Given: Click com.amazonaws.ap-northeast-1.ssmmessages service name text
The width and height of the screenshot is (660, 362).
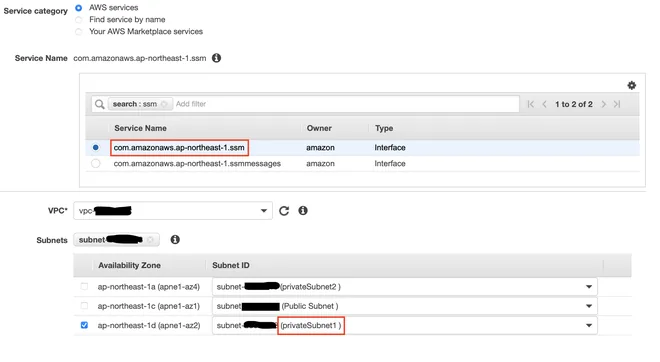Looking at the screenshot, I should [x=197, y=163].
